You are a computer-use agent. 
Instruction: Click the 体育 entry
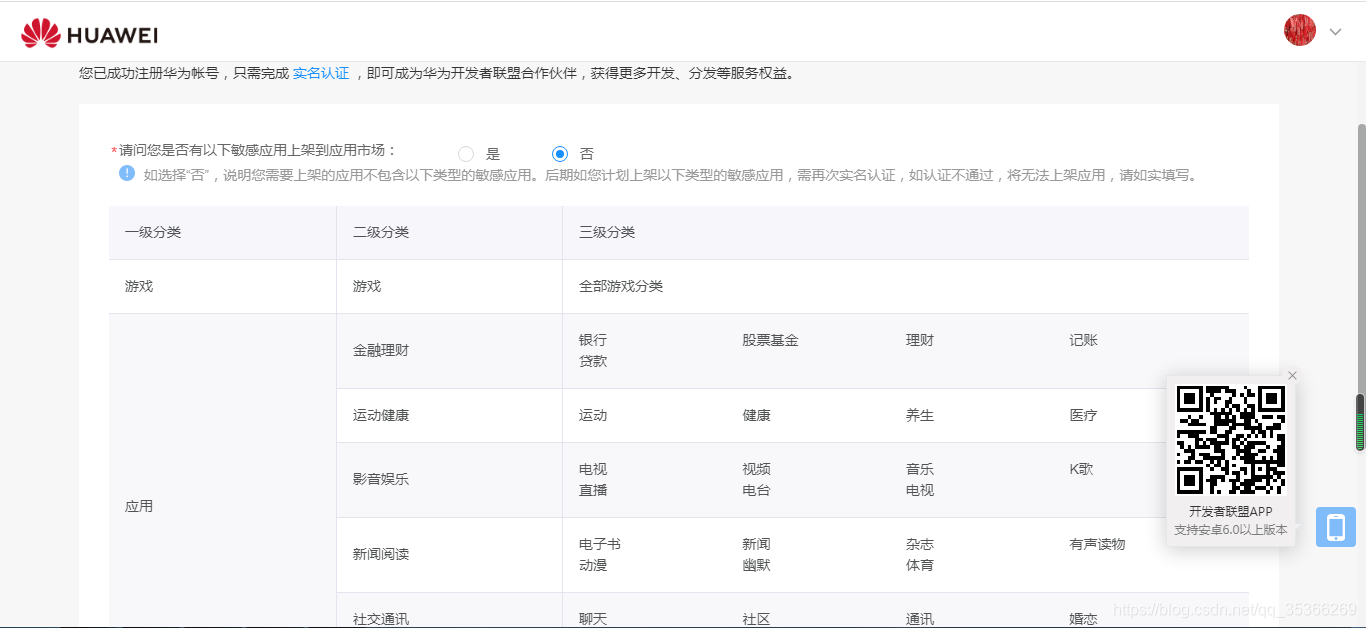(x=920, y=565)
